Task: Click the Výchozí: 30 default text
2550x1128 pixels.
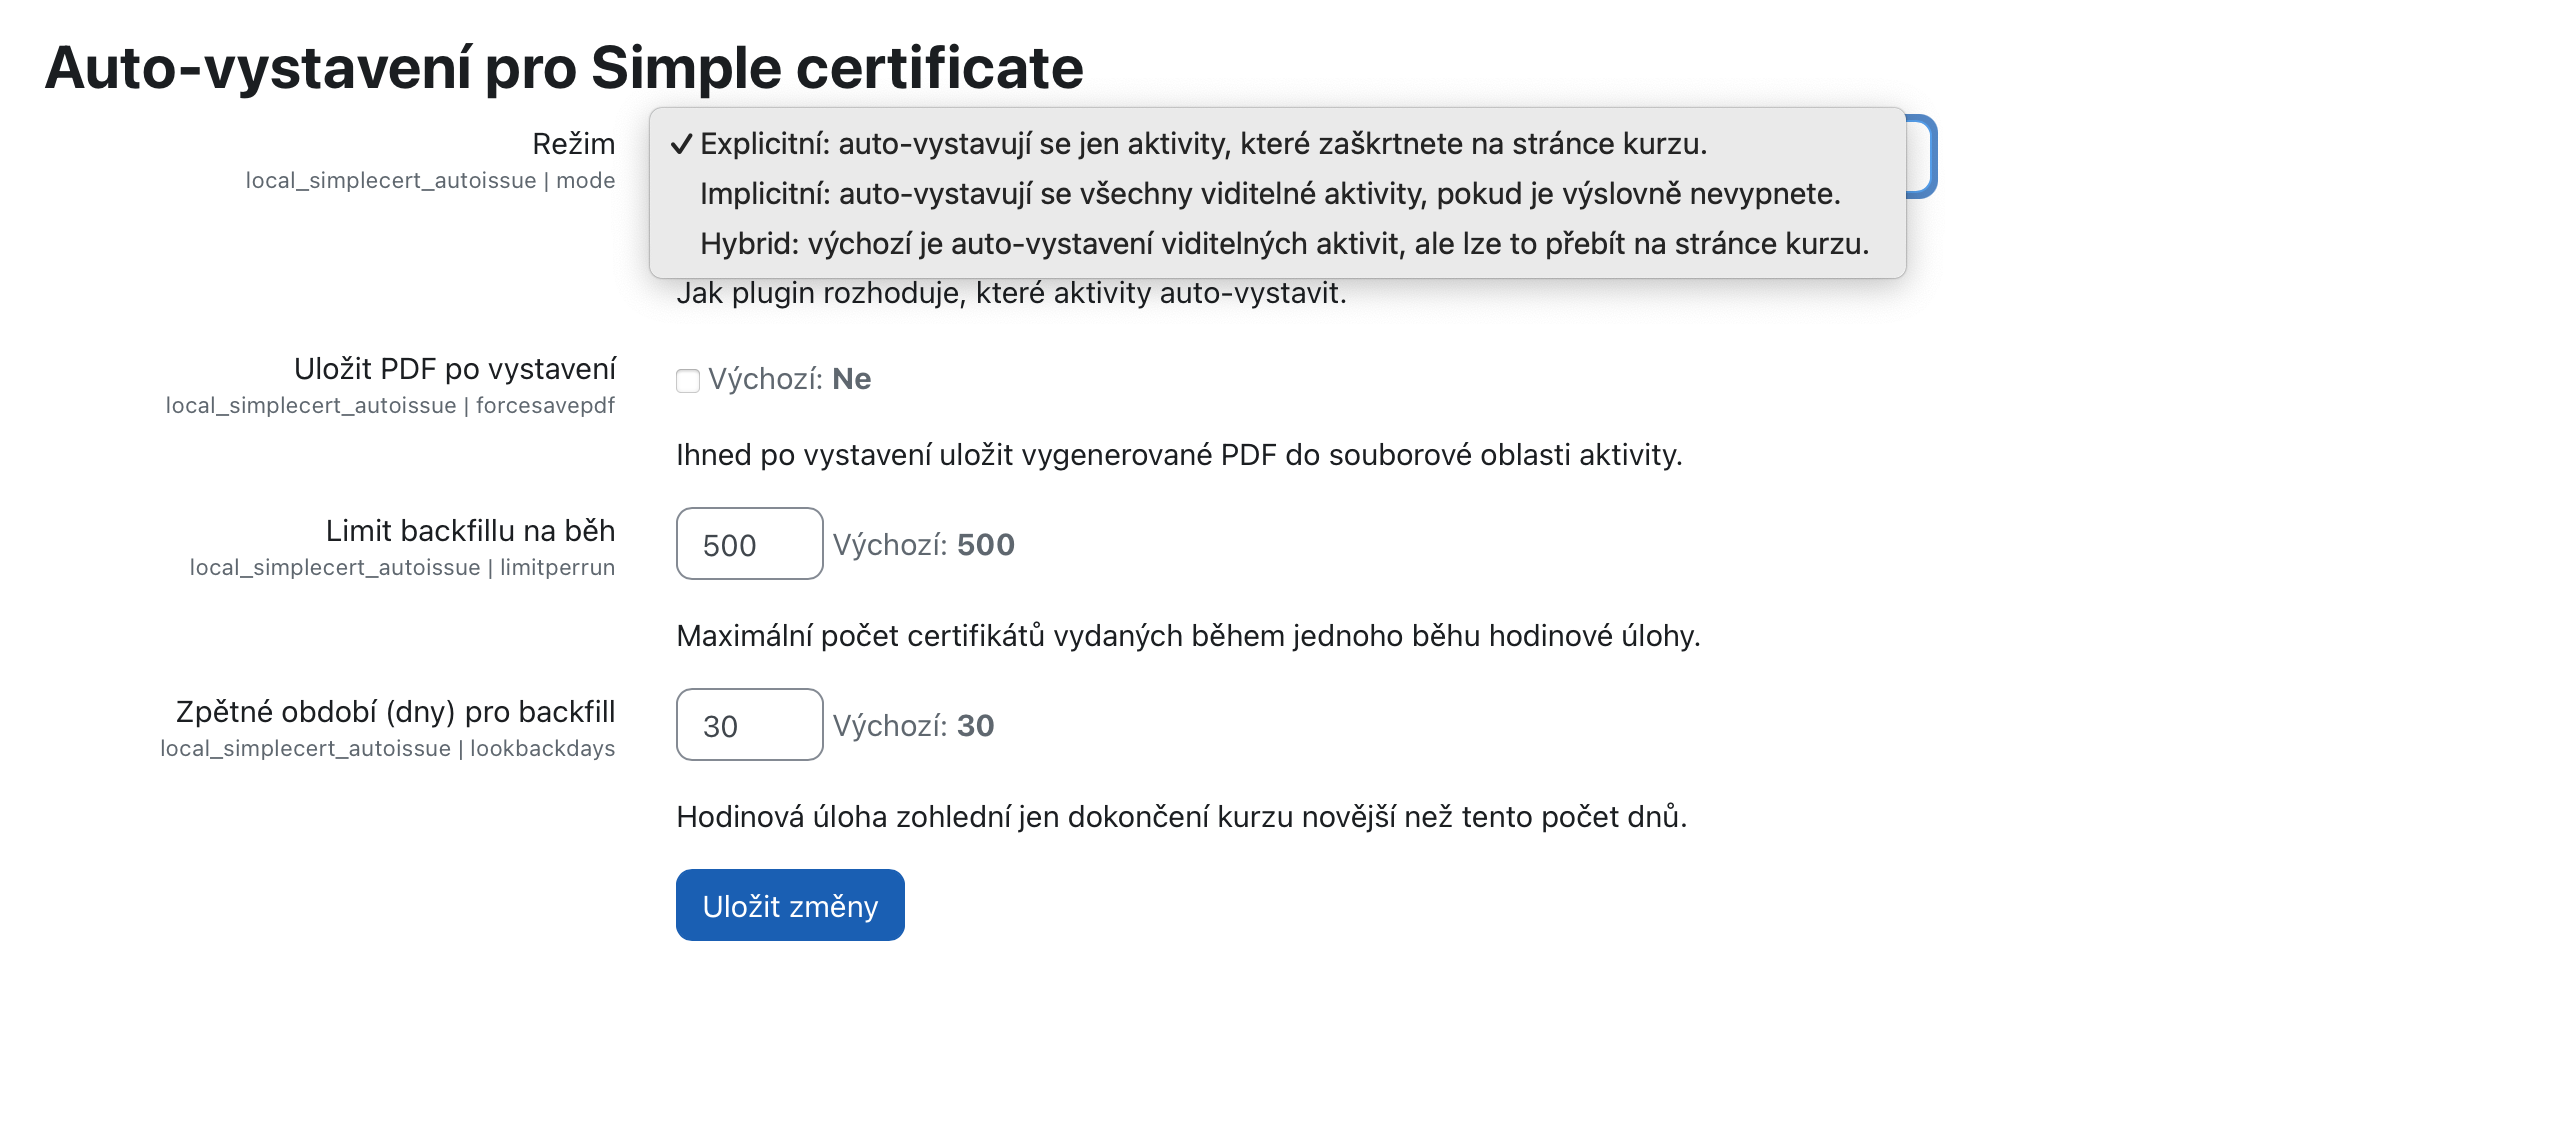Action: [913, 726]
